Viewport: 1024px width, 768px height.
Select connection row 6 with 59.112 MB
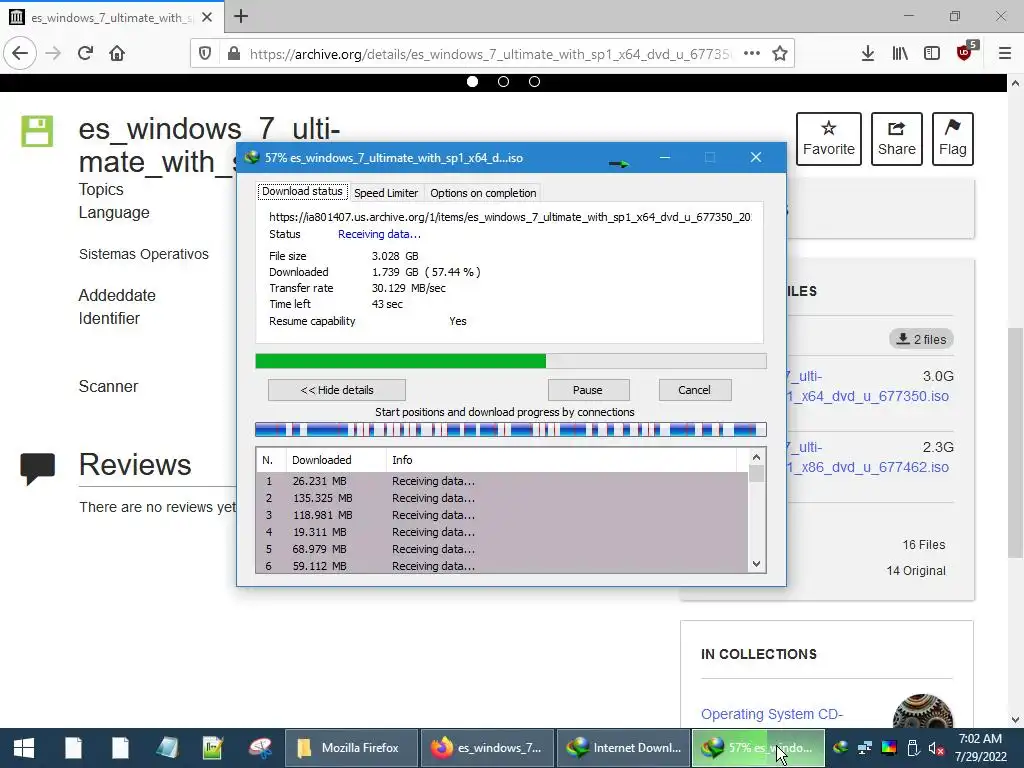click(x=502, y=566)
